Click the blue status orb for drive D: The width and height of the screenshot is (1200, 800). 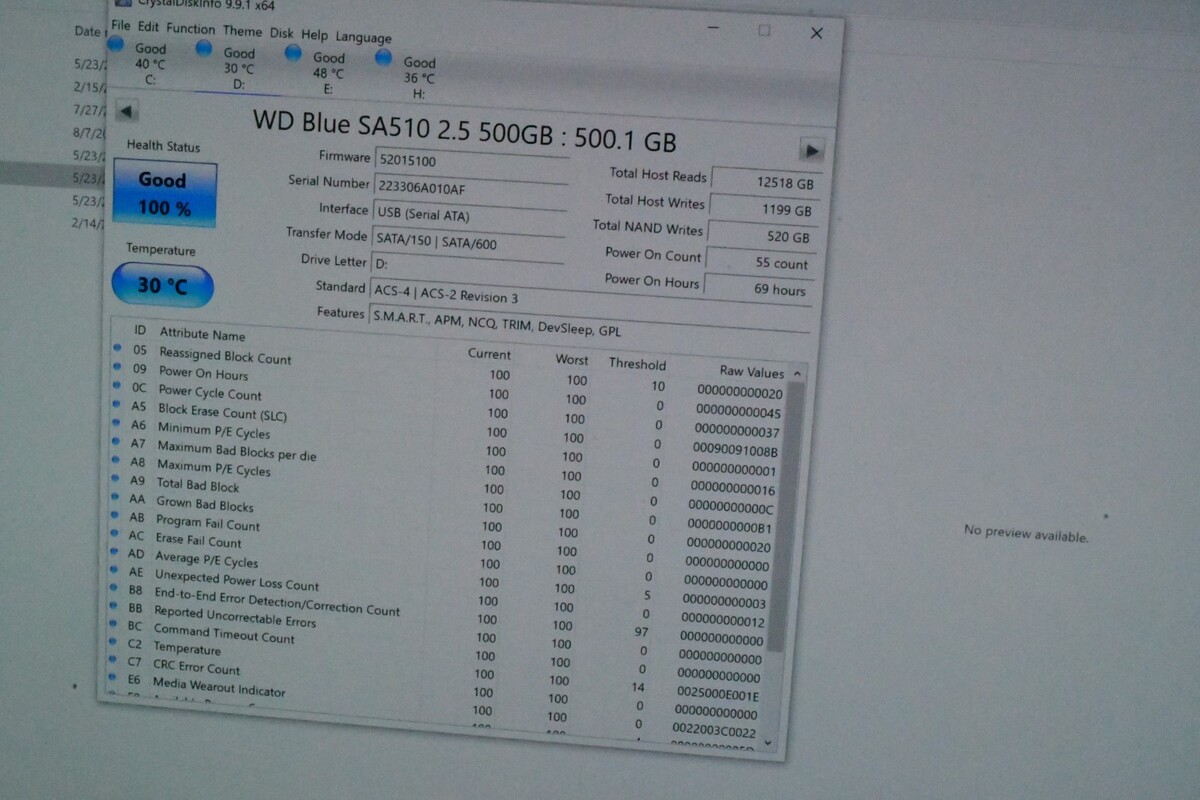click(204, 48)
